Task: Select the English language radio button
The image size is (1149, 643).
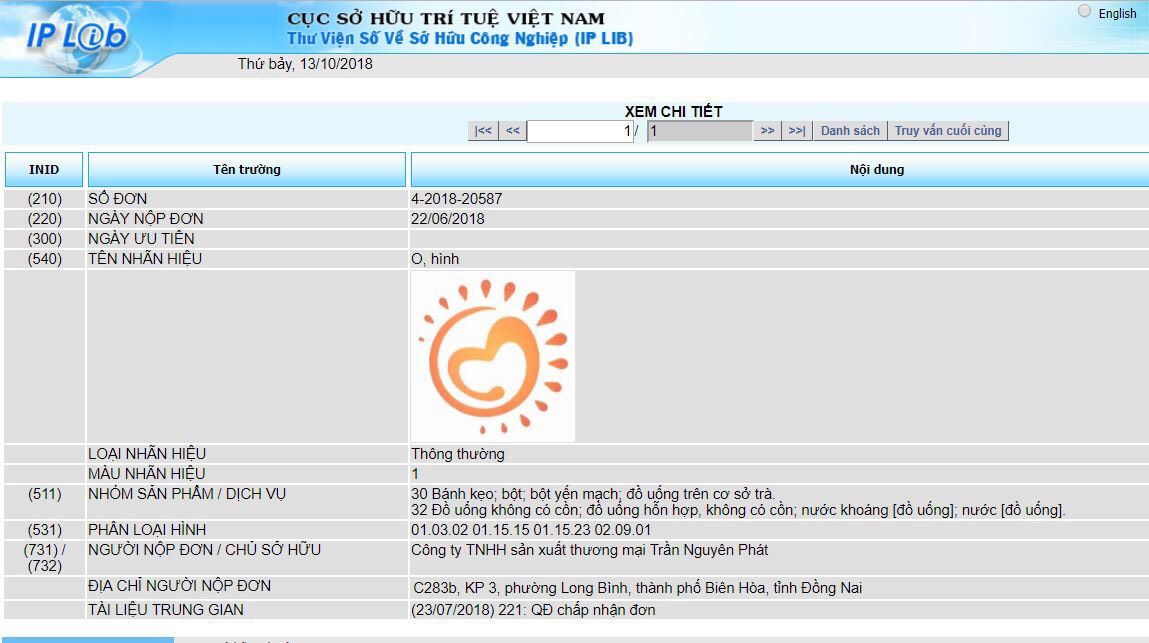Action: click(1084, 10)
